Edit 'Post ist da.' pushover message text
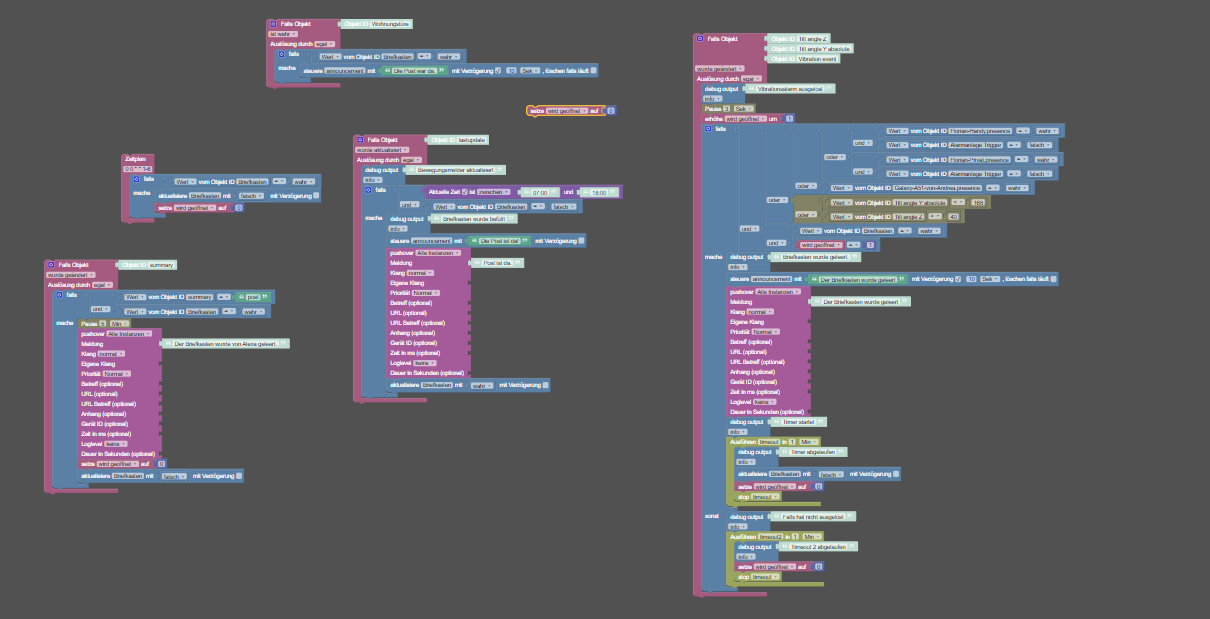Viewport: 1210px width, 619px height. [498, 263]
